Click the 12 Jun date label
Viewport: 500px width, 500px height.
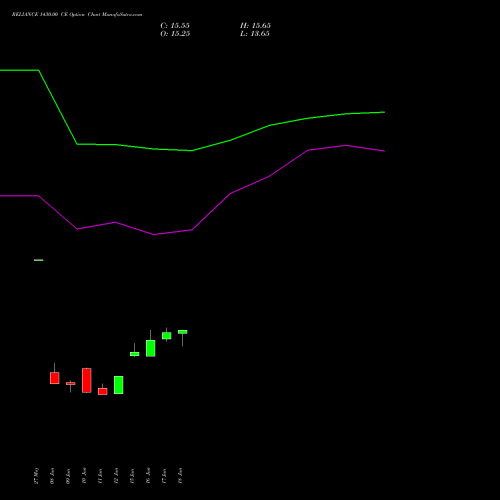116,476
